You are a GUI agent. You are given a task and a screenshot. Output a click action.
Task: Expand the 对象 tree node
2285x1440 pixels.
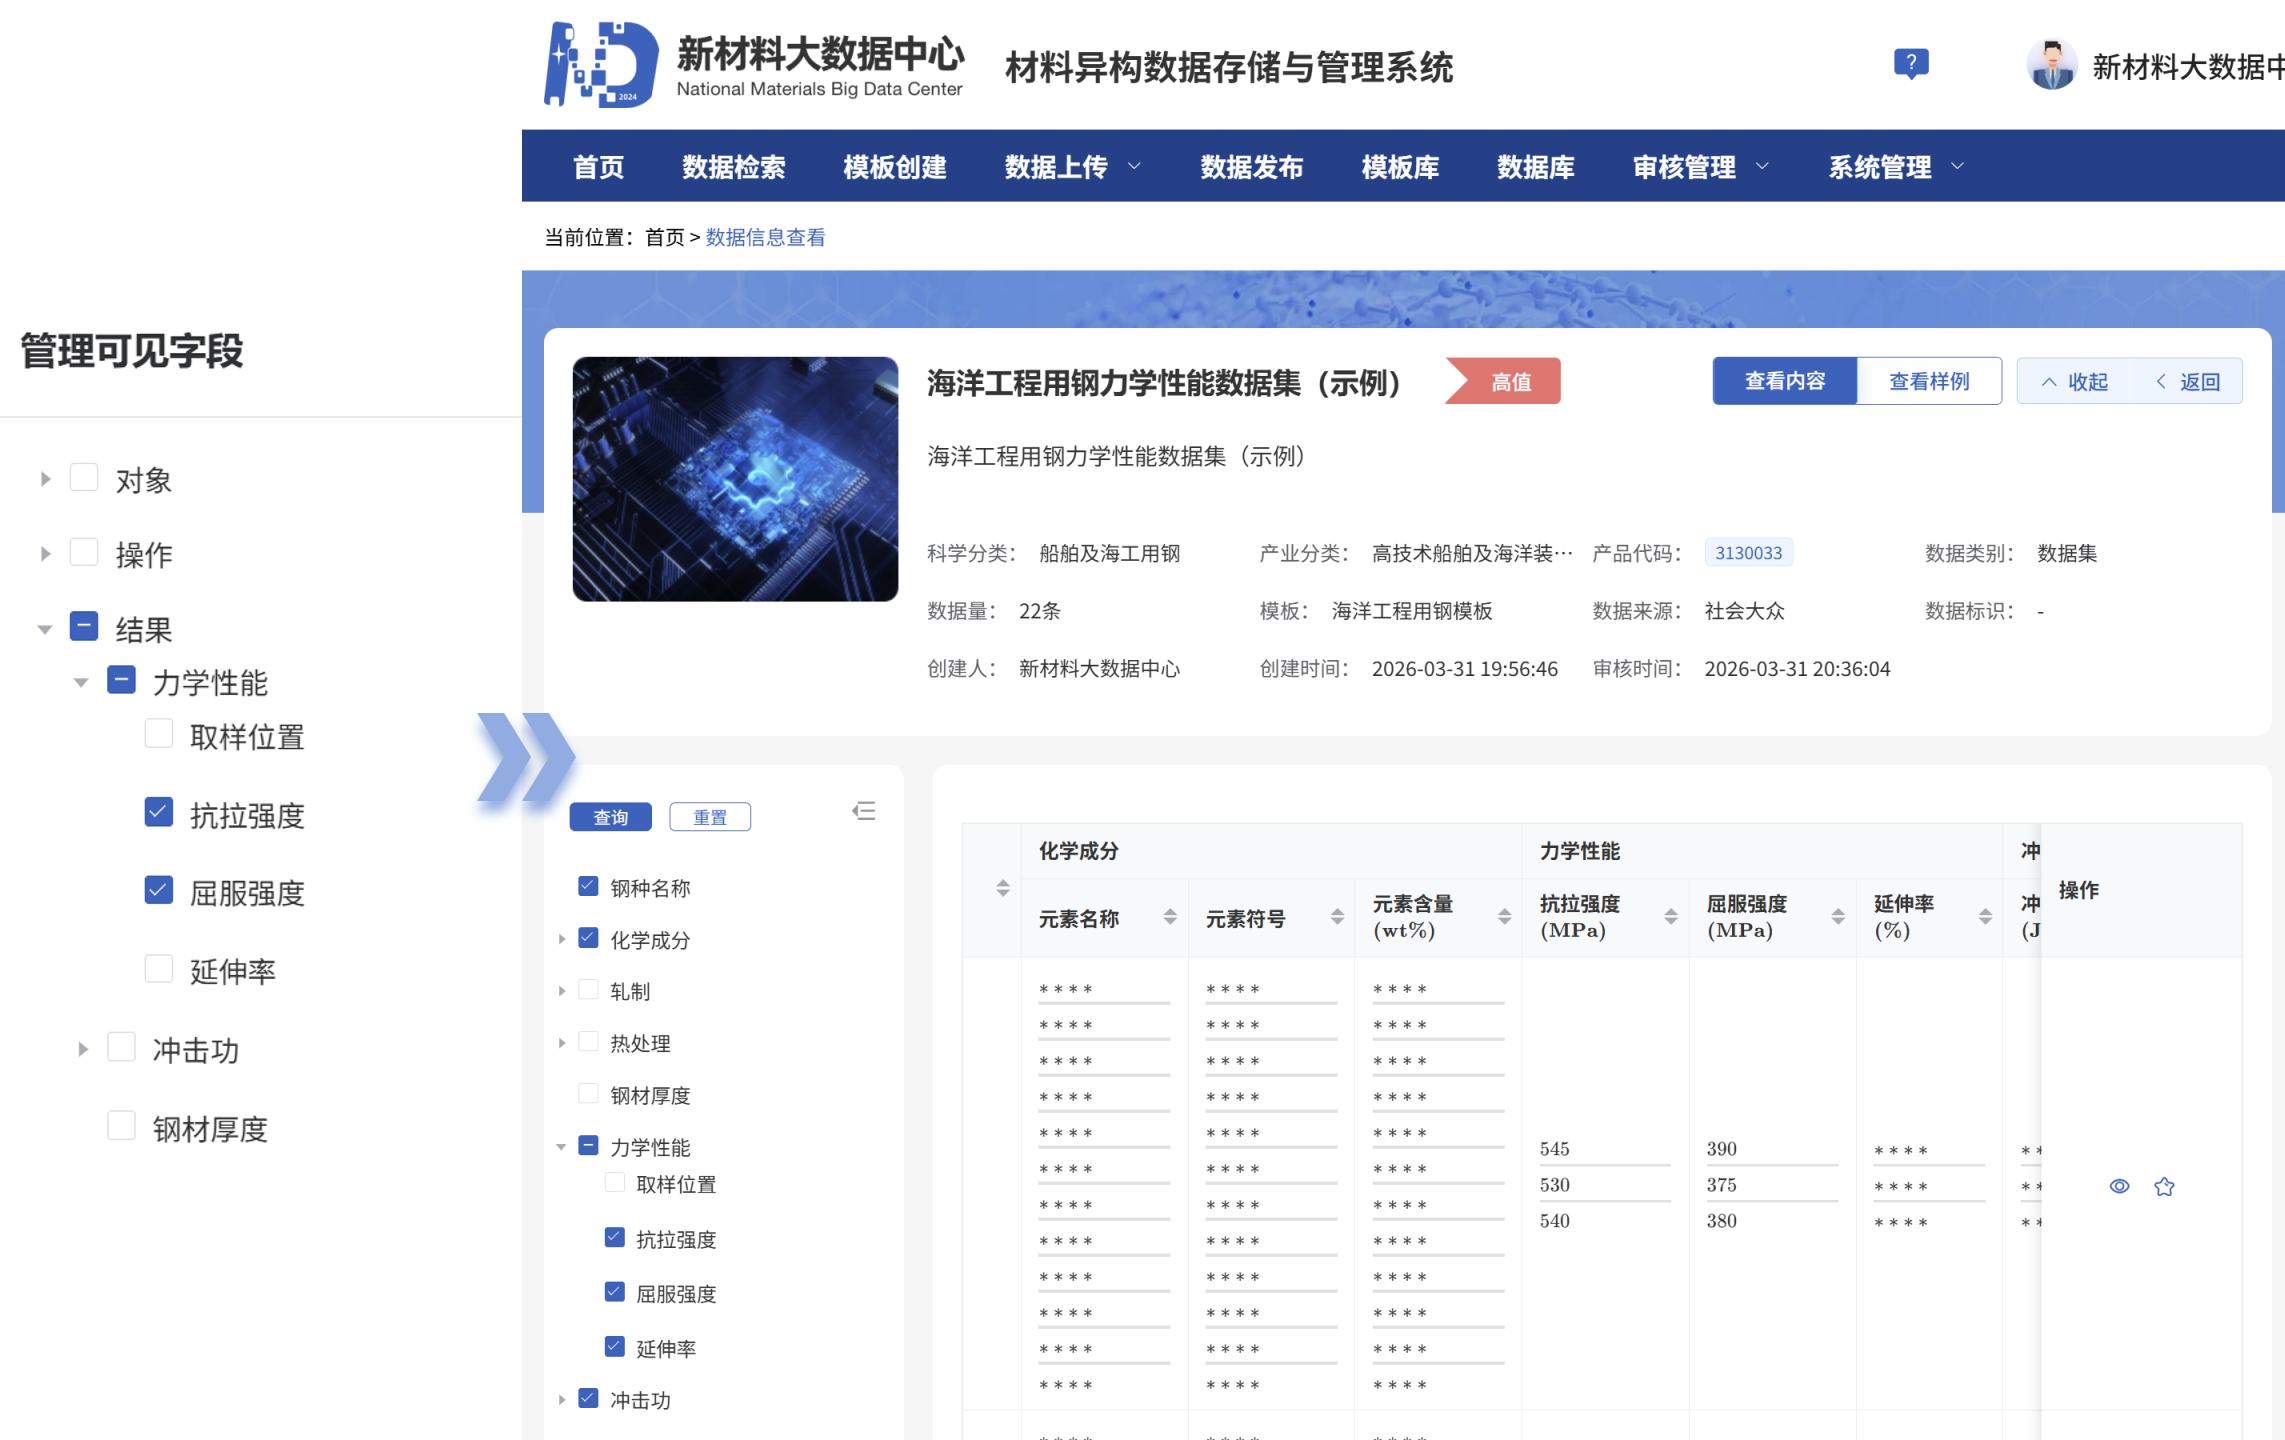coord(45,479)
